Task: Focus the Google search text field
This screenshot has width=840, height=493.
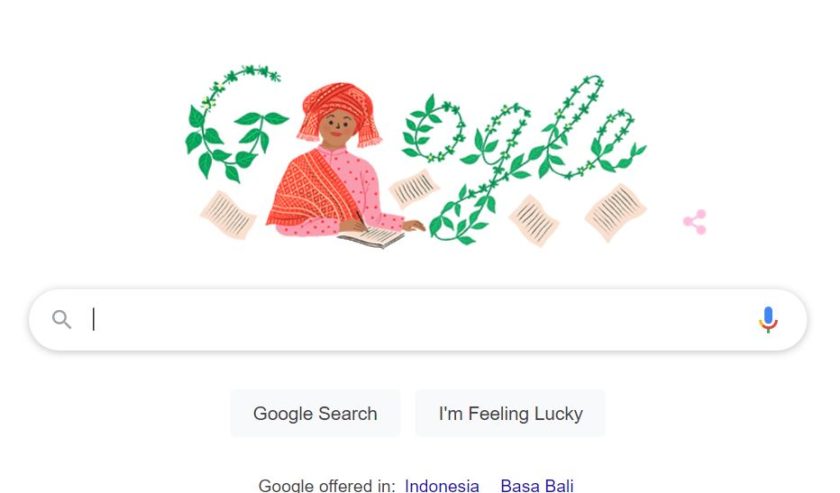Action: 418,320
